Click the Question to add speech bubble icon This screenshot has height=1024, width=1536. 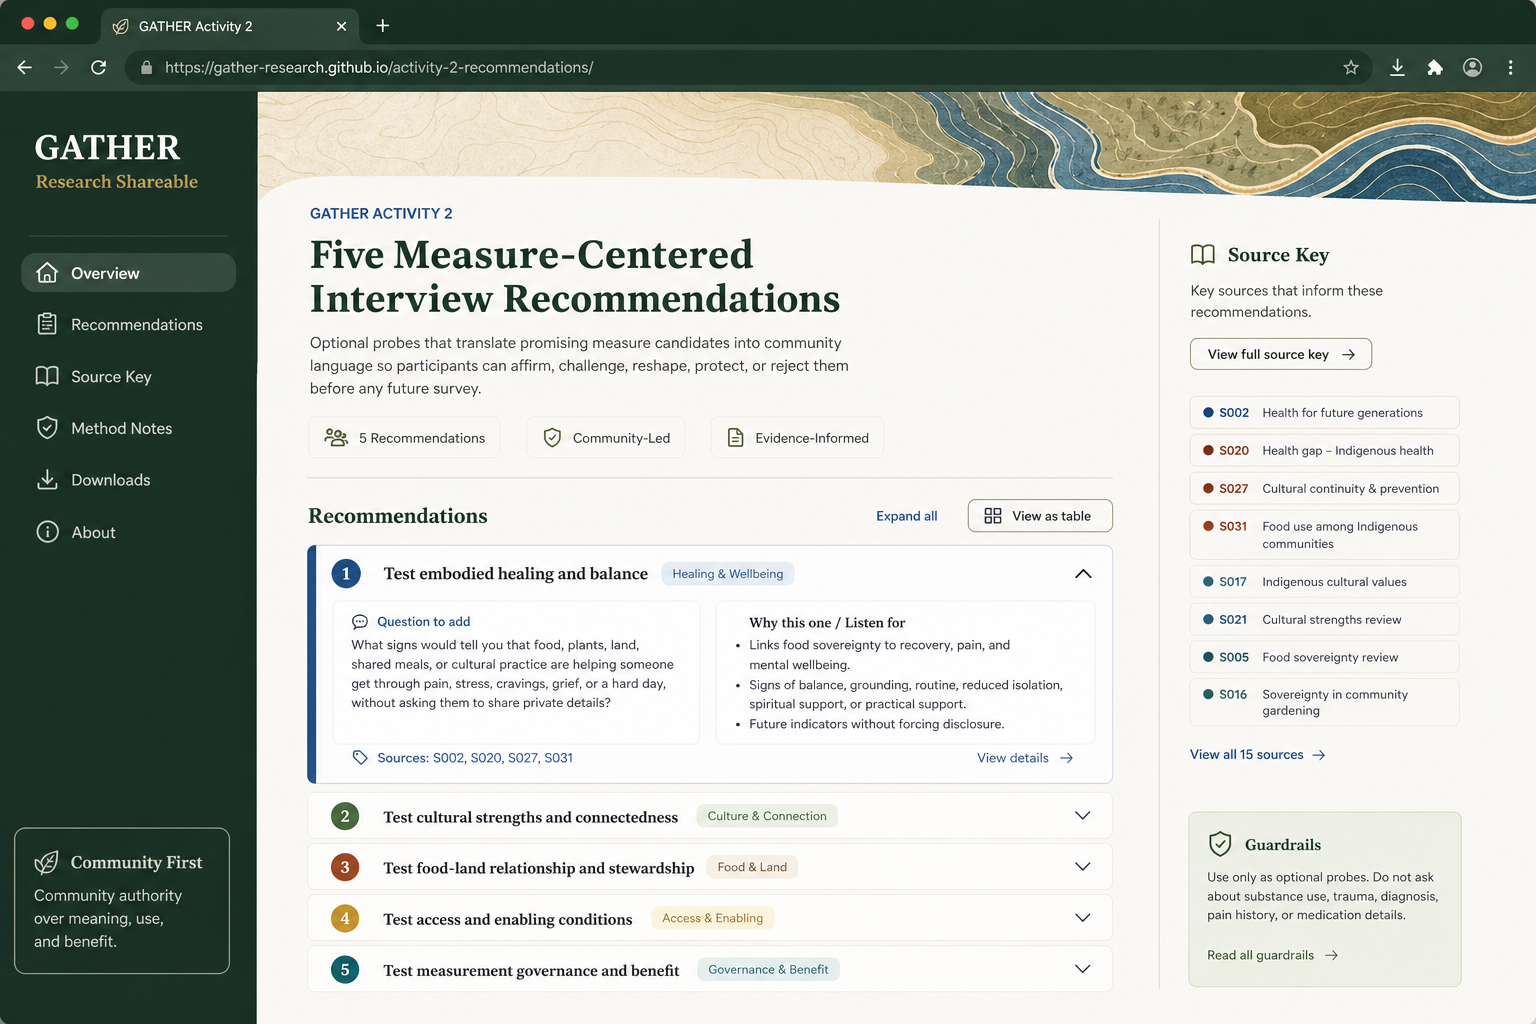pos(360,622)
